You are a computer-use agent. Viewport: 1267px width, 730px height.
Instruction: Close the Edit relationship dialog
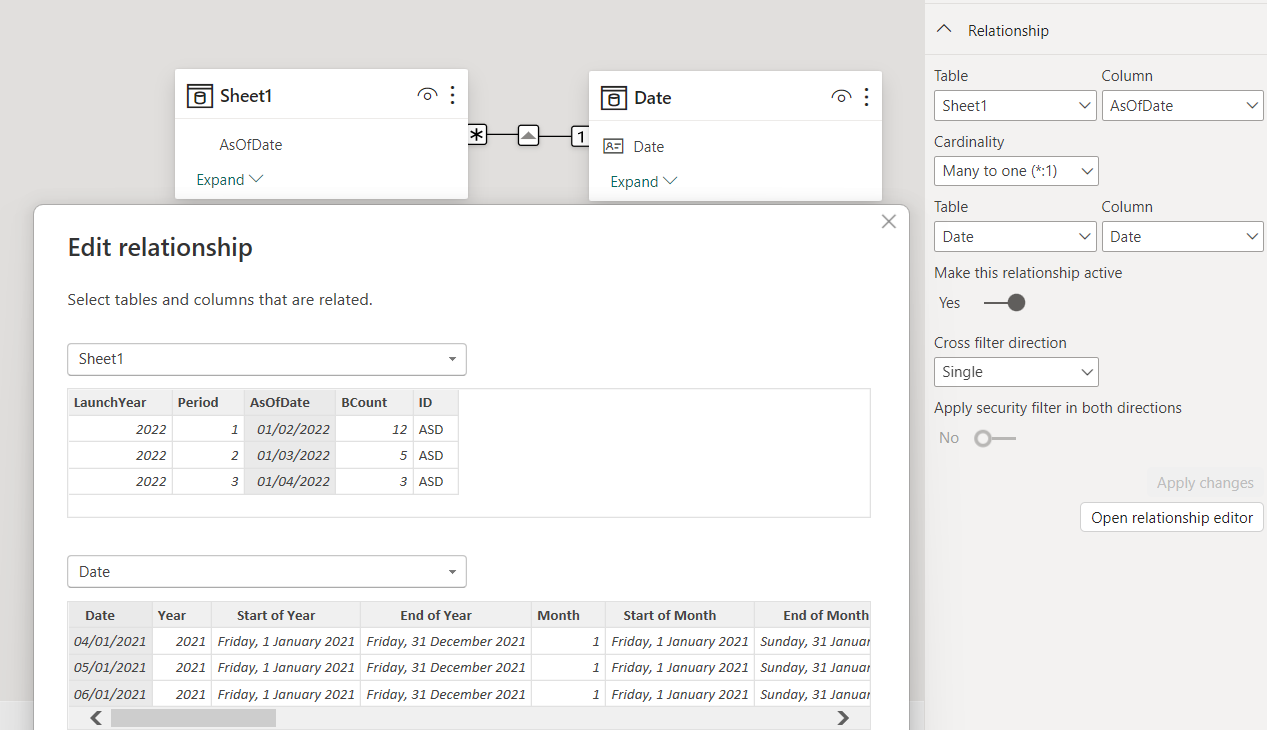coord(888,222)
